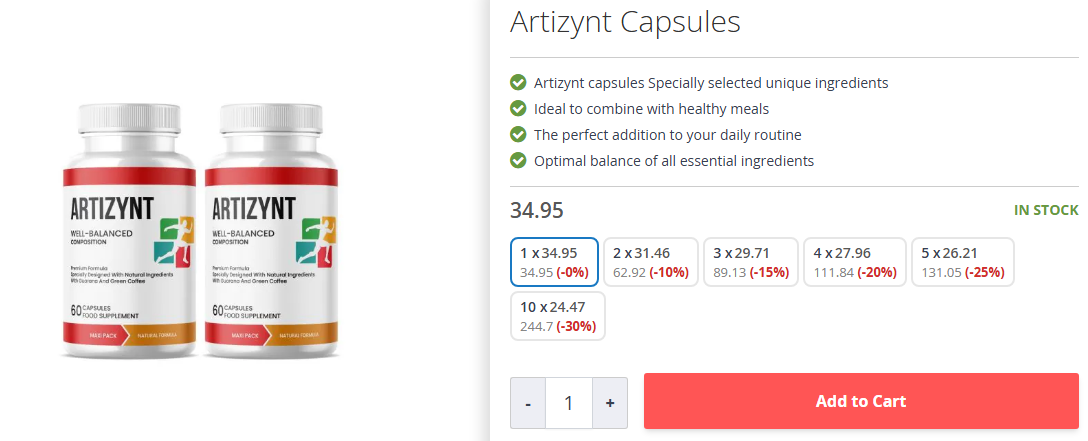Click the checkmark next to 'Optimal balance' line
The width and height of the screenshot is (1088, 441).
518,160
